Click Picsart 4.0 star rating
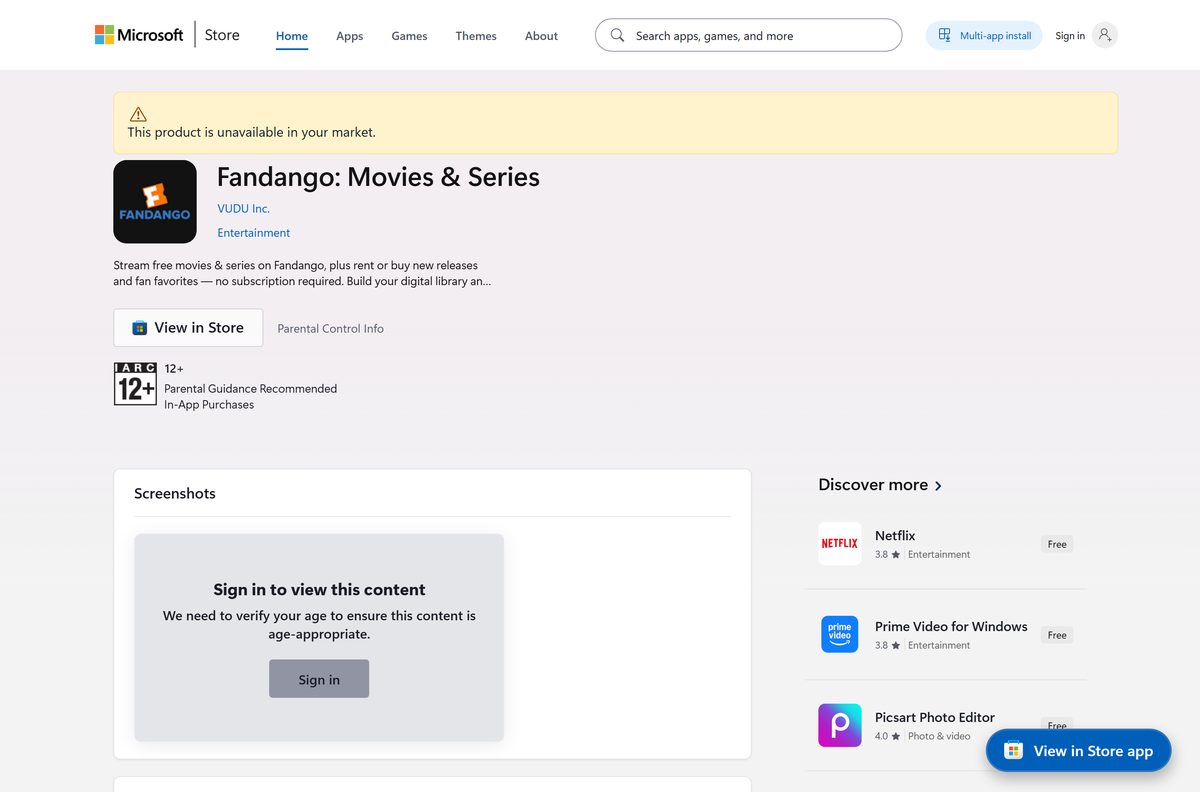Viewport: 1200px width, 792px height. pos(887,736)
